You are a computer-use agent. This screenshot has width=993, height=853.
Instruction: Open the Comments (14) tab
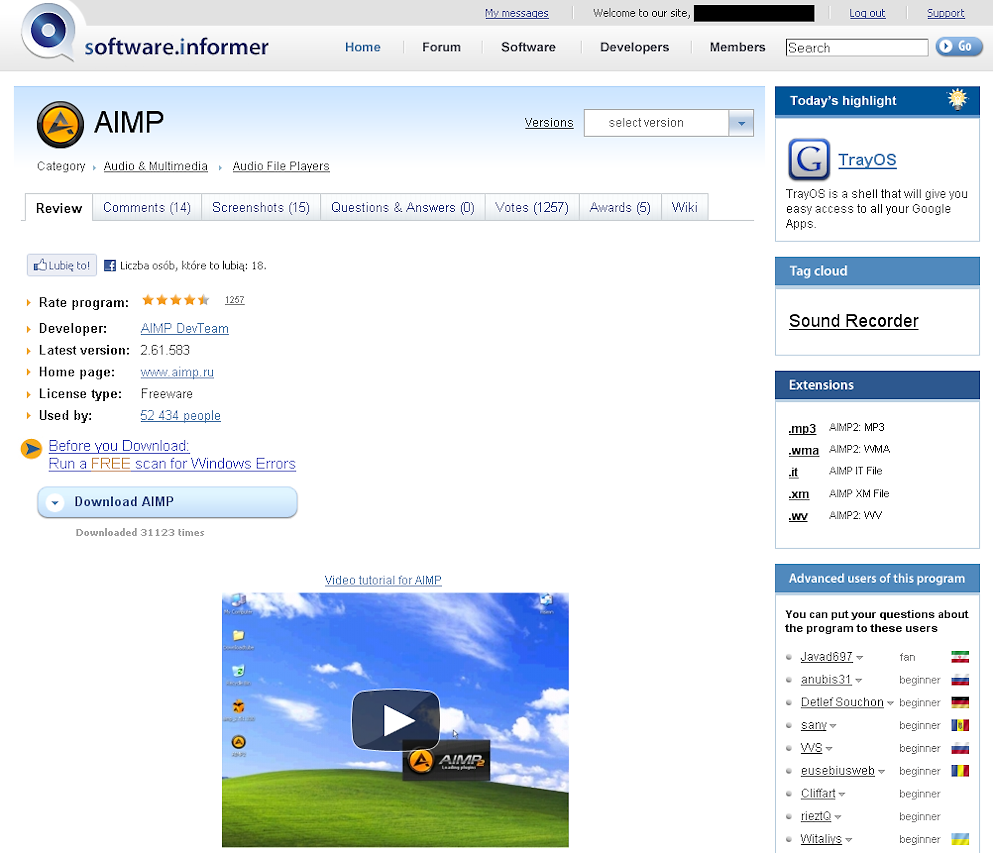(x=147, y=208)
